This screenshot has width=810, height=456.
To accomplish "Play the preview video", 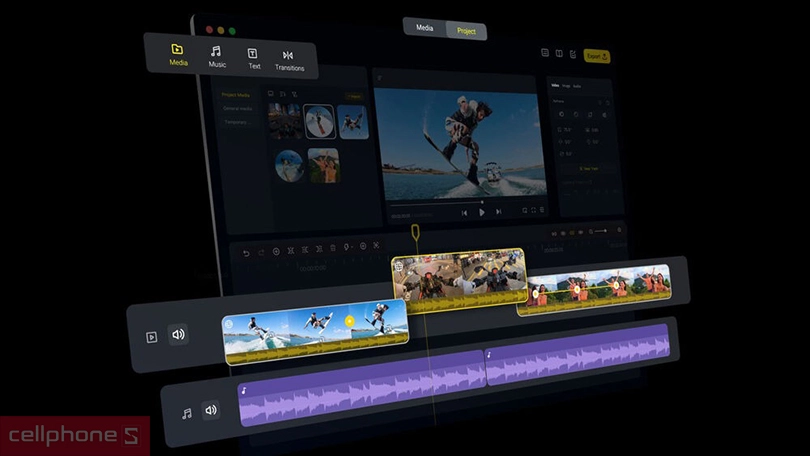I will pyautogui.click(x=482, y=212).
